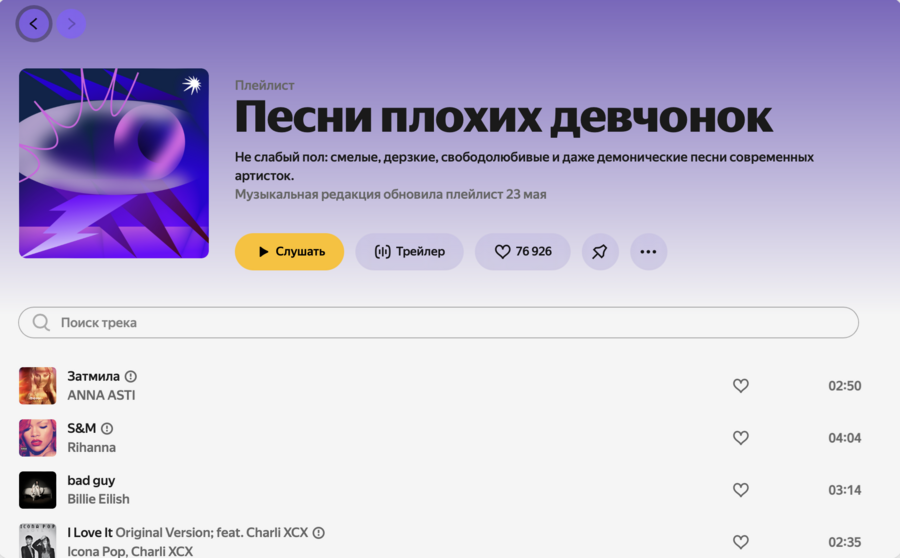Select the track title I Love It
900x558 pixels.
pyautogui.click(x=90, y=533)
